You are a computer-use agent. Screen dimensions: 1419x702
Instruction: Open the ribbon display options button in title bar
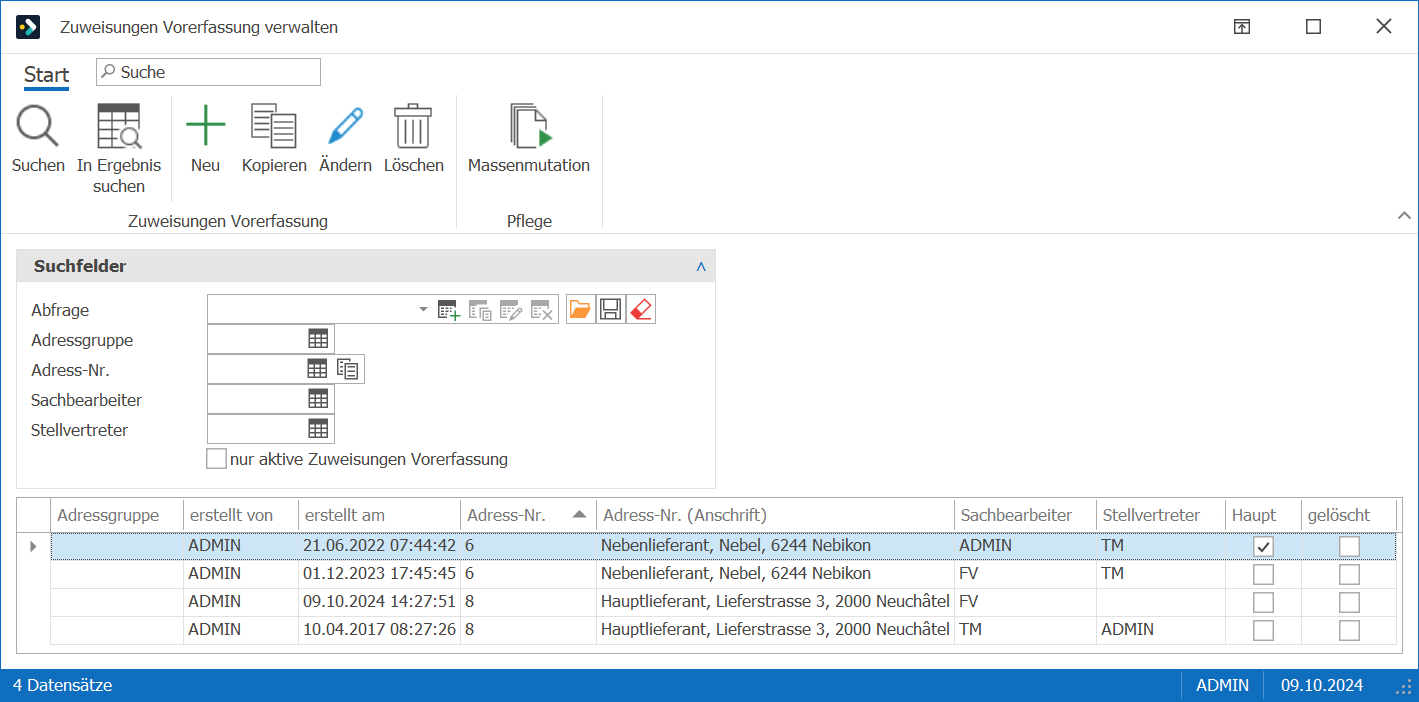click(x=1241, y=27)
